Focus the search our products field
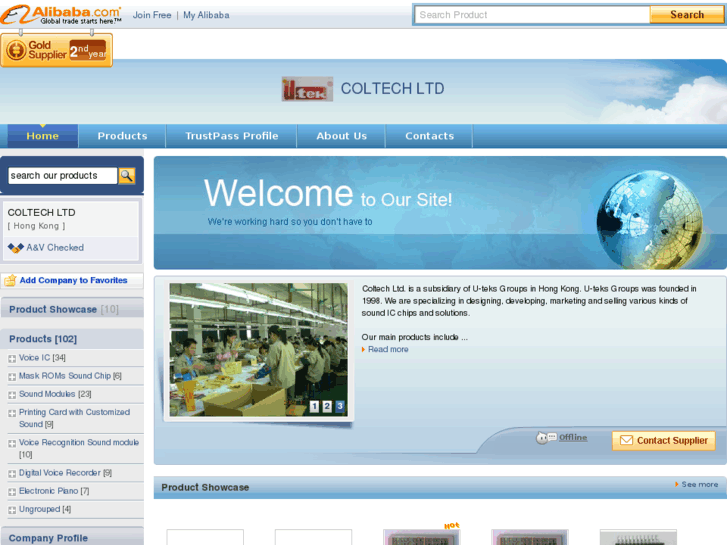The image size is (727, 545). [x=63, y=176]
